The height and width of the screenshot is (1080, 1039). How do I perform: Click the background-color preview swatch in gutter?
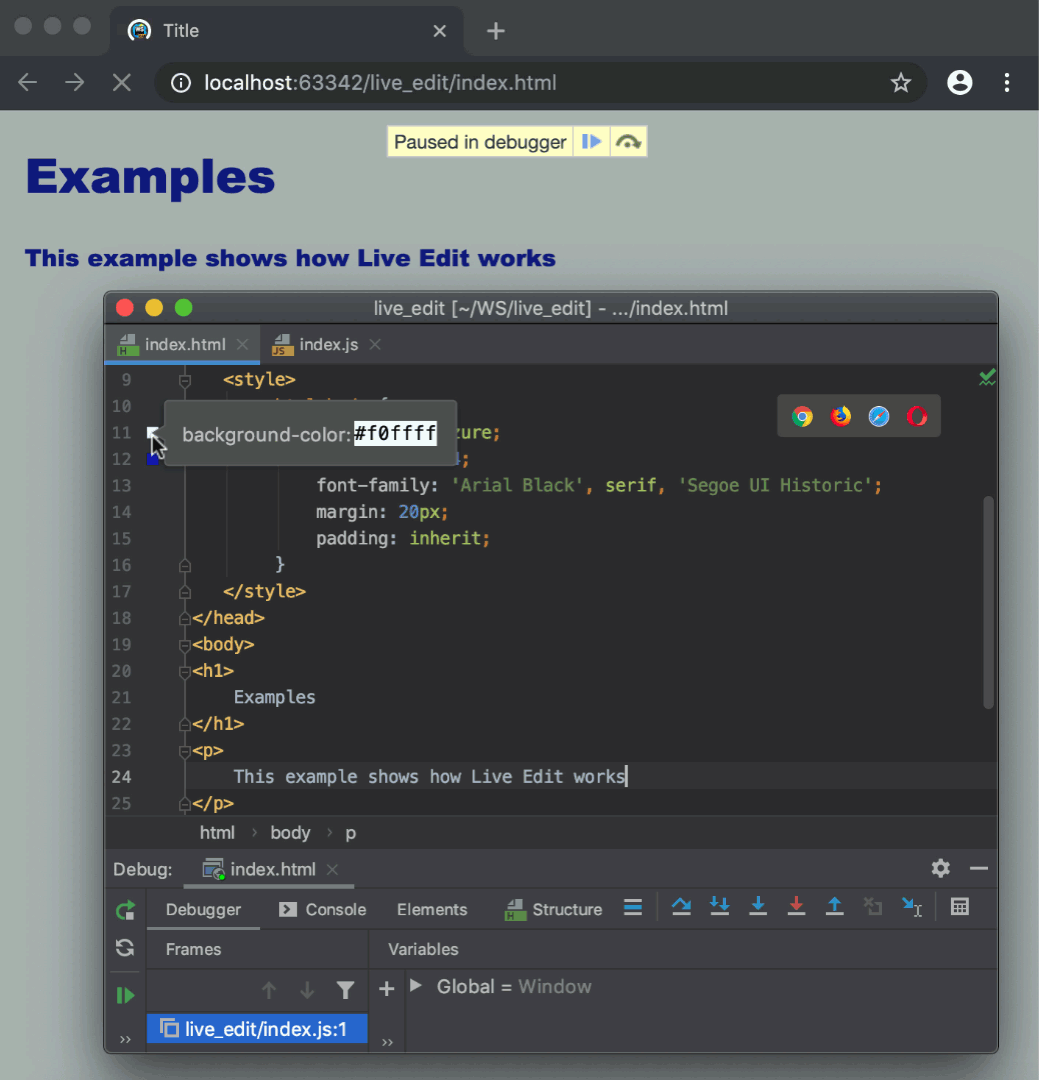152,432
